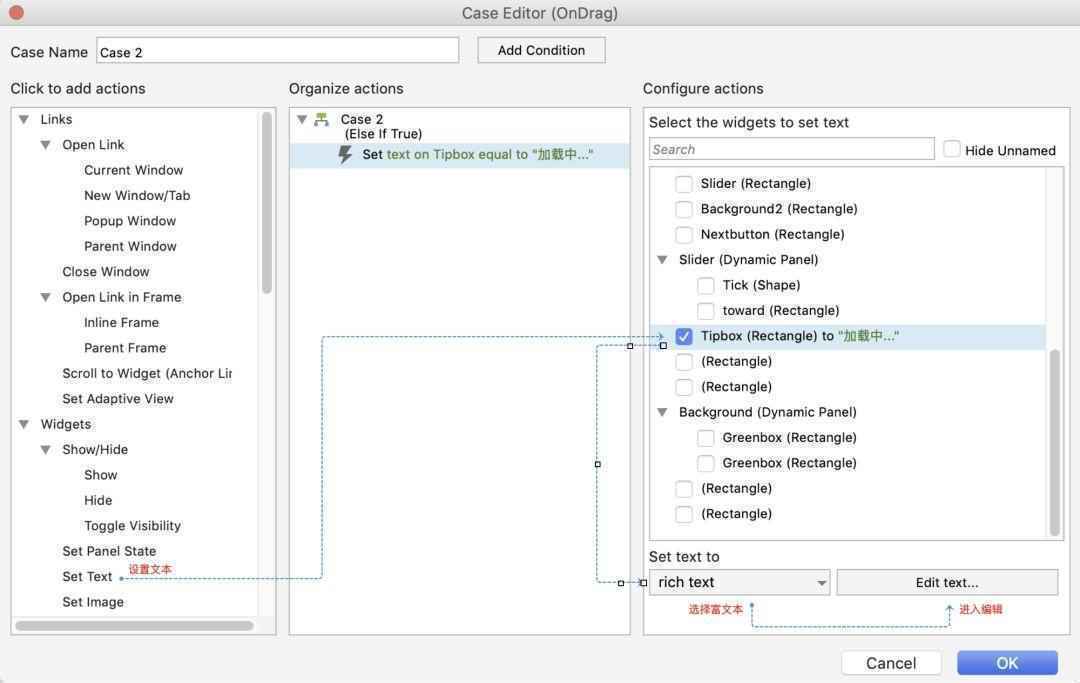Click the actions list horizontal scrollbar
The height and width of the screenshot is (683, 1080).
point(134,626)
